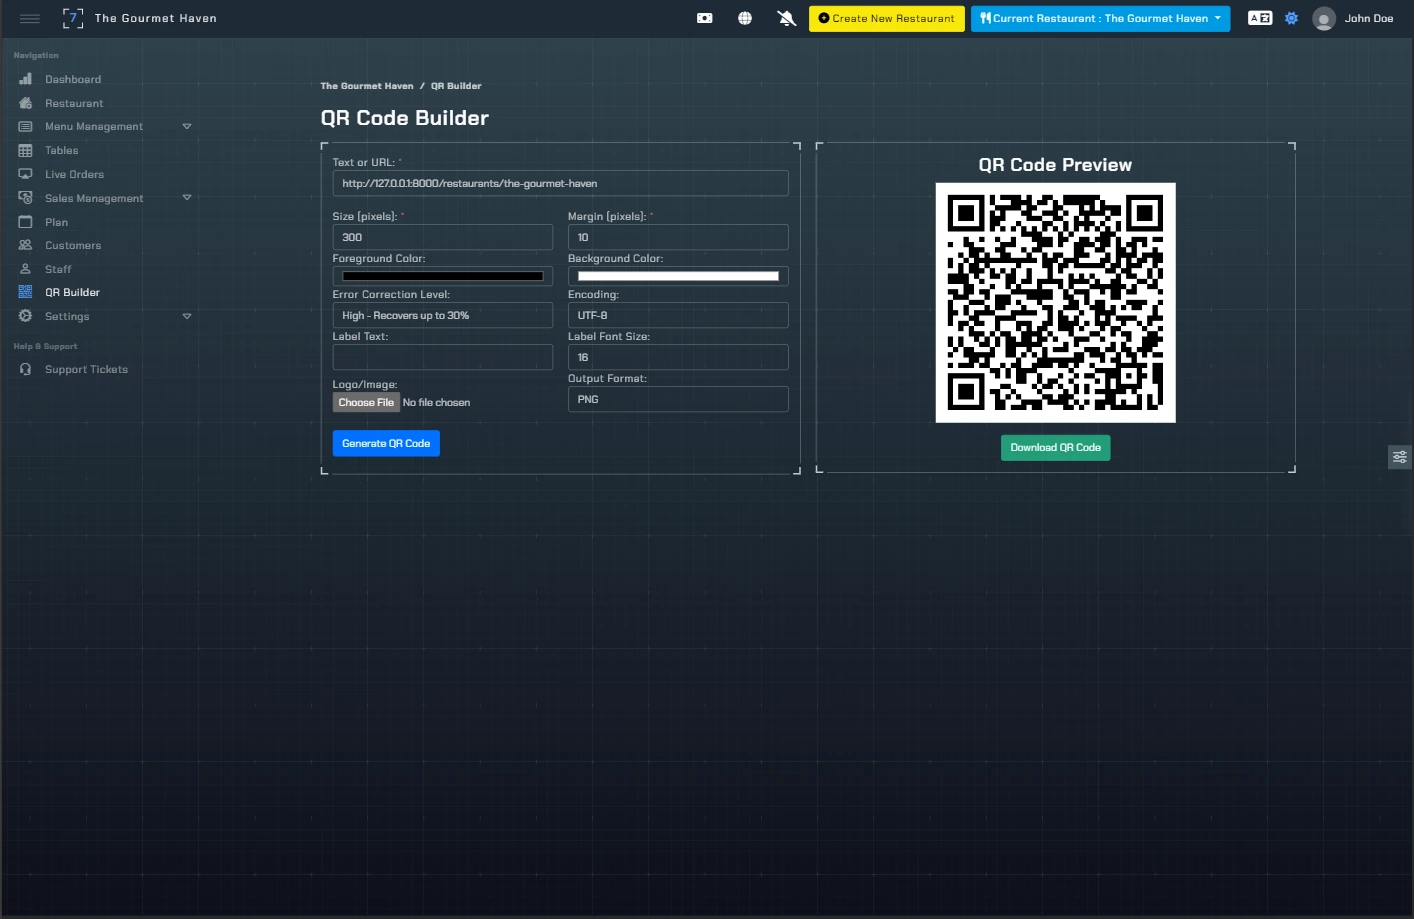Click the Support Tickets headset icon
Image resolution: width=1414 pixels, height=919 pixels.
click(x=26, y=369)
